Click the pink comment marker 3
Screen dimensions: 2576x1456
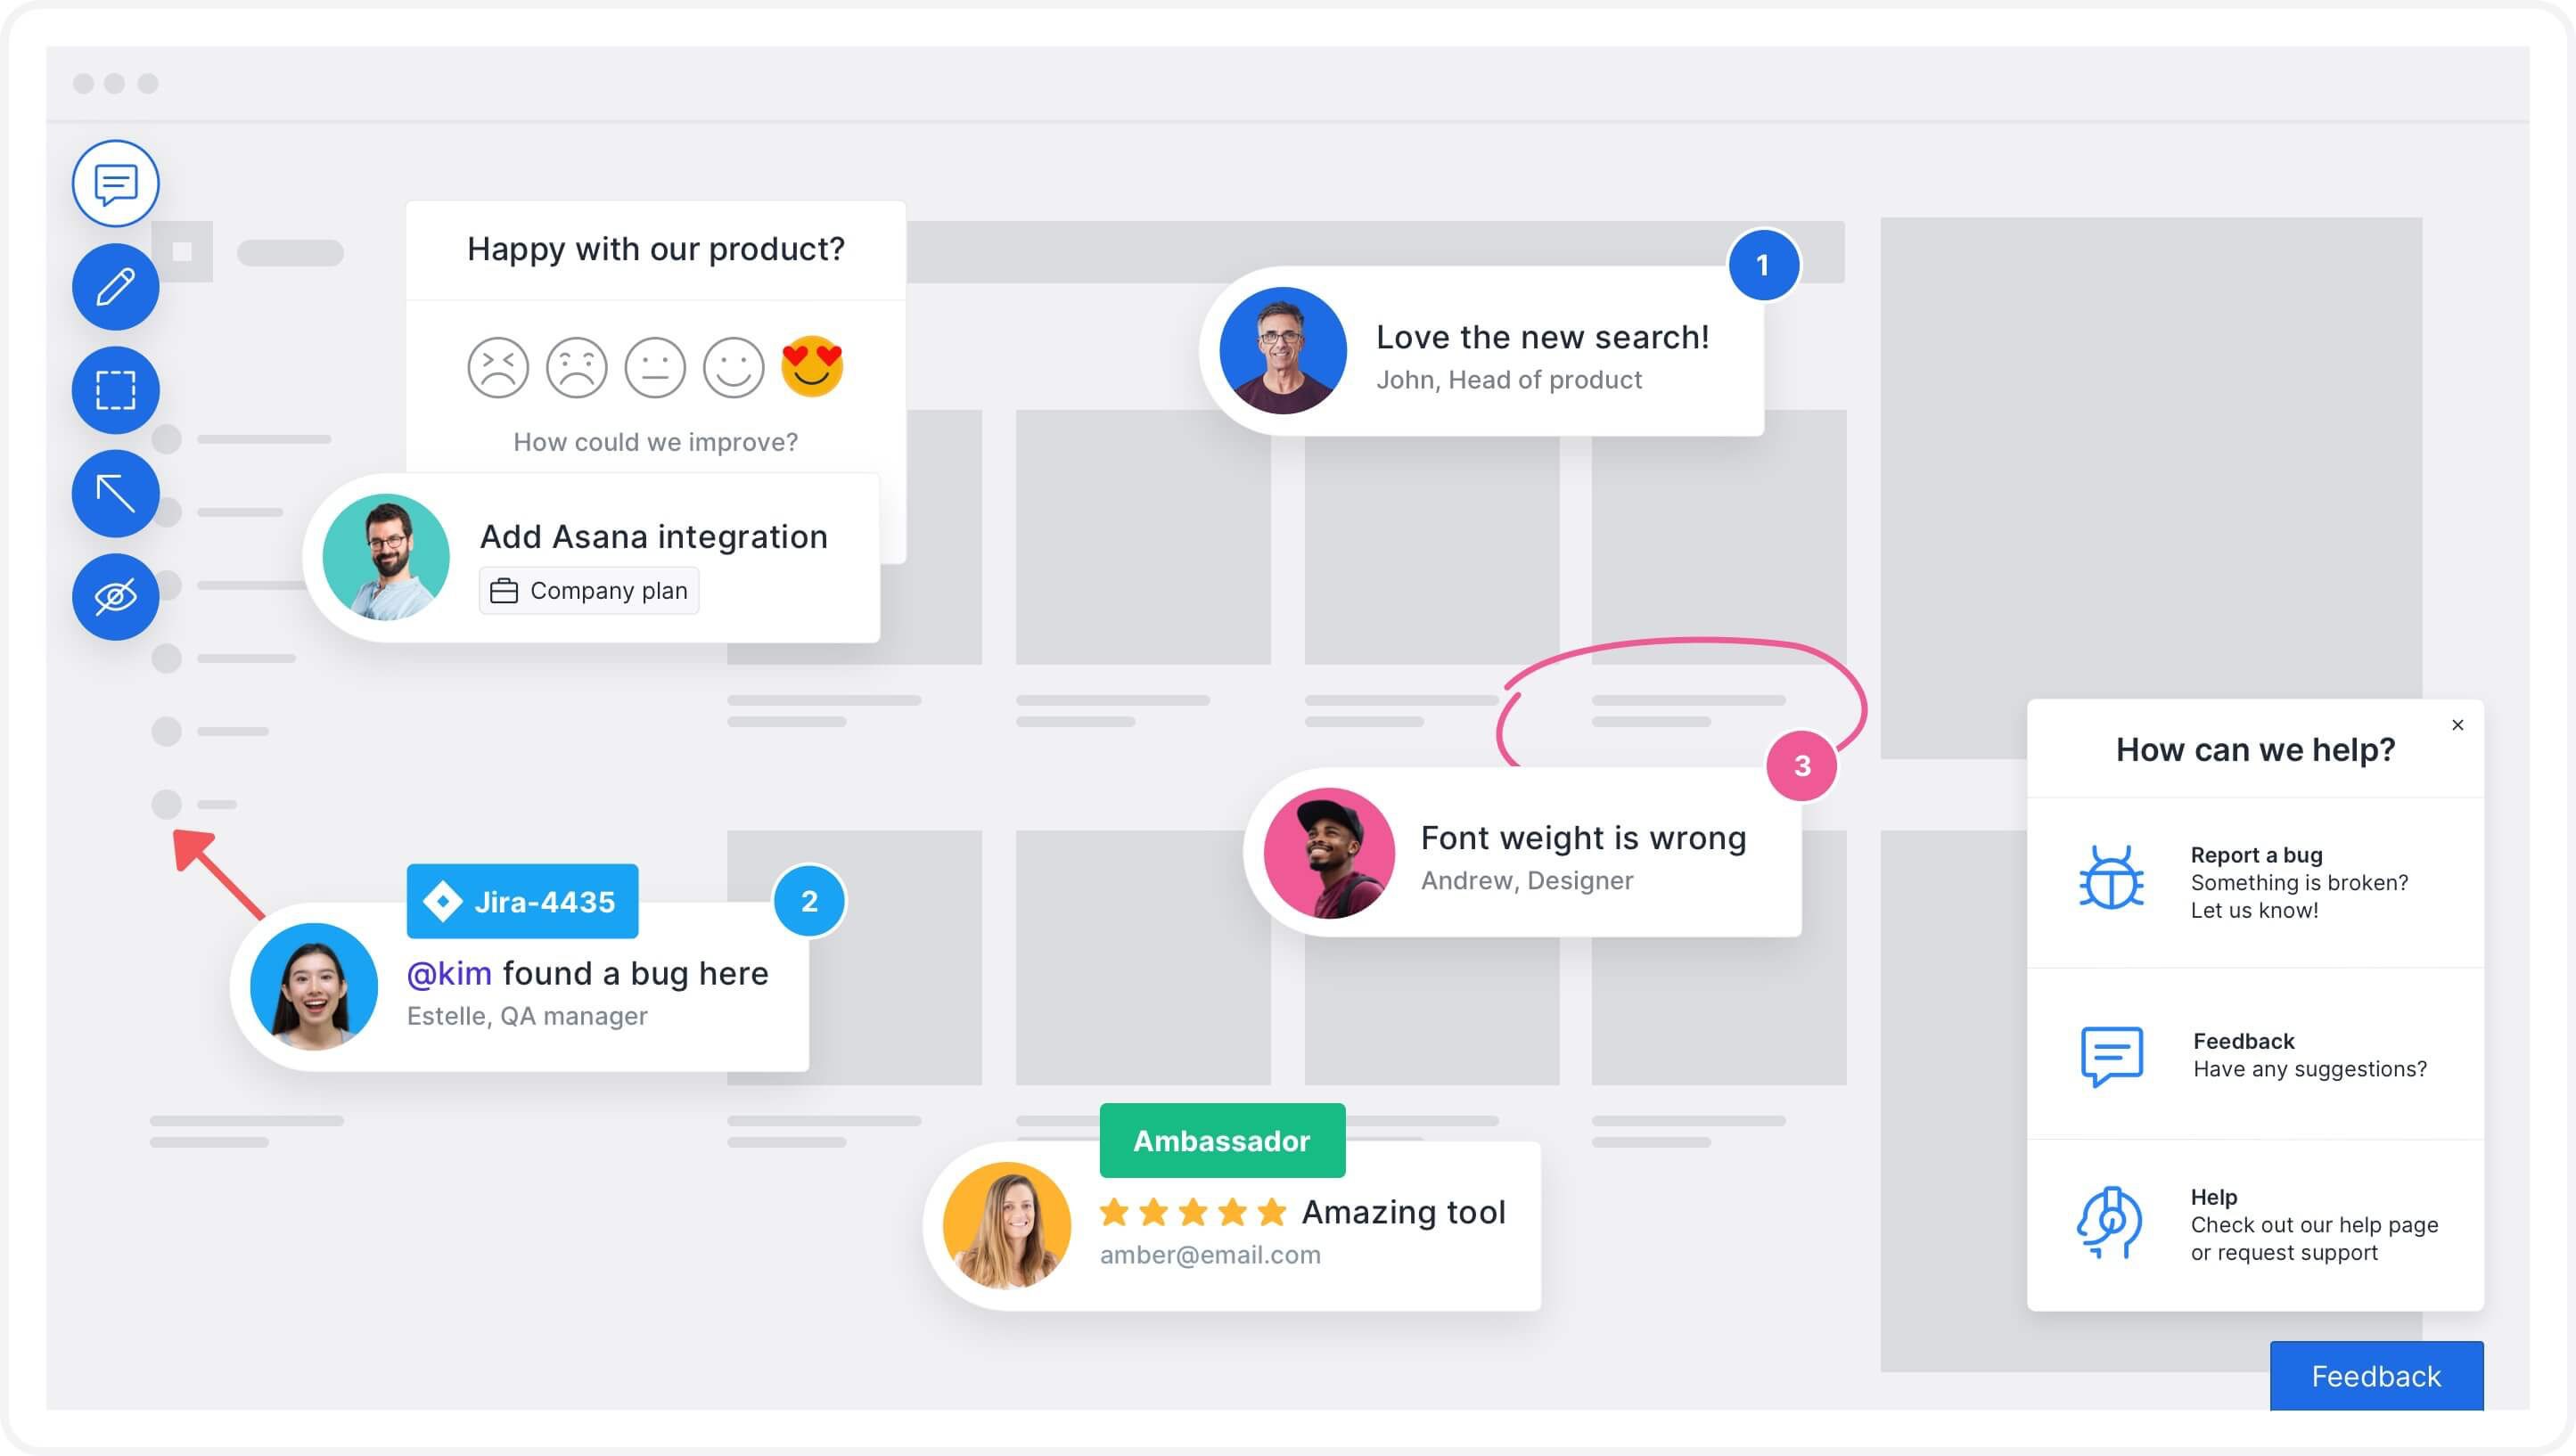tap(1801, 766)
